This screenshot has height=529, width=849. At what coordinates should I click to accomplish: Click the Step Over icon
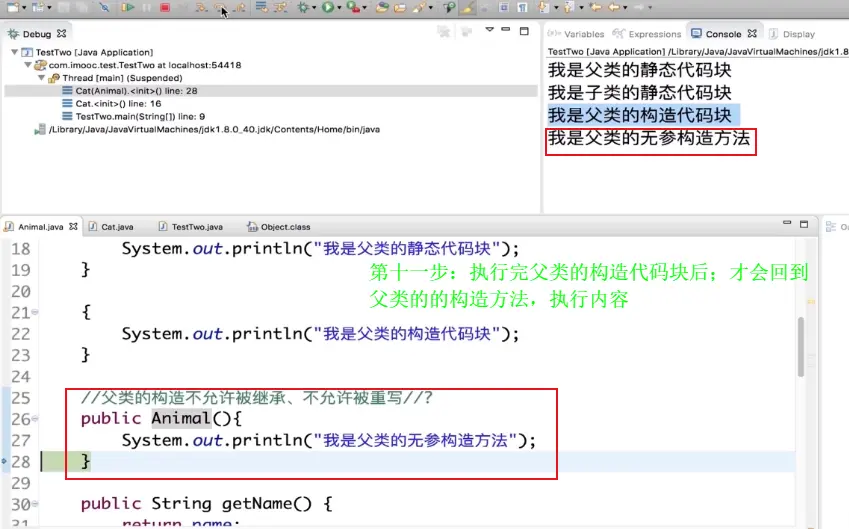(220, 7)
